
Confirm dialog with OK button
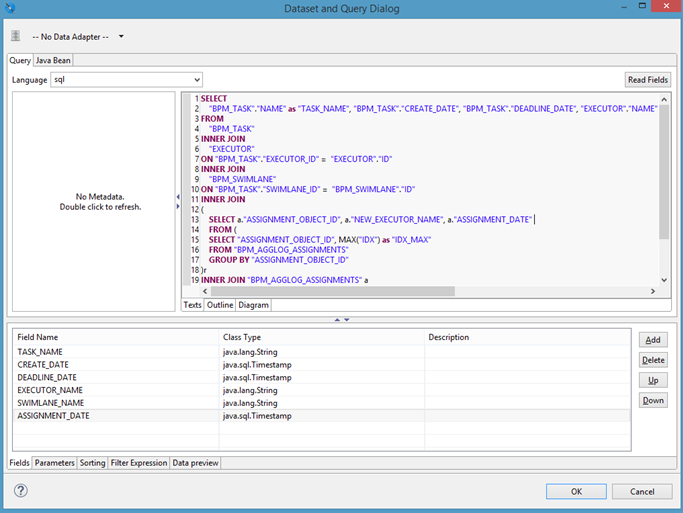coord(576,491)
